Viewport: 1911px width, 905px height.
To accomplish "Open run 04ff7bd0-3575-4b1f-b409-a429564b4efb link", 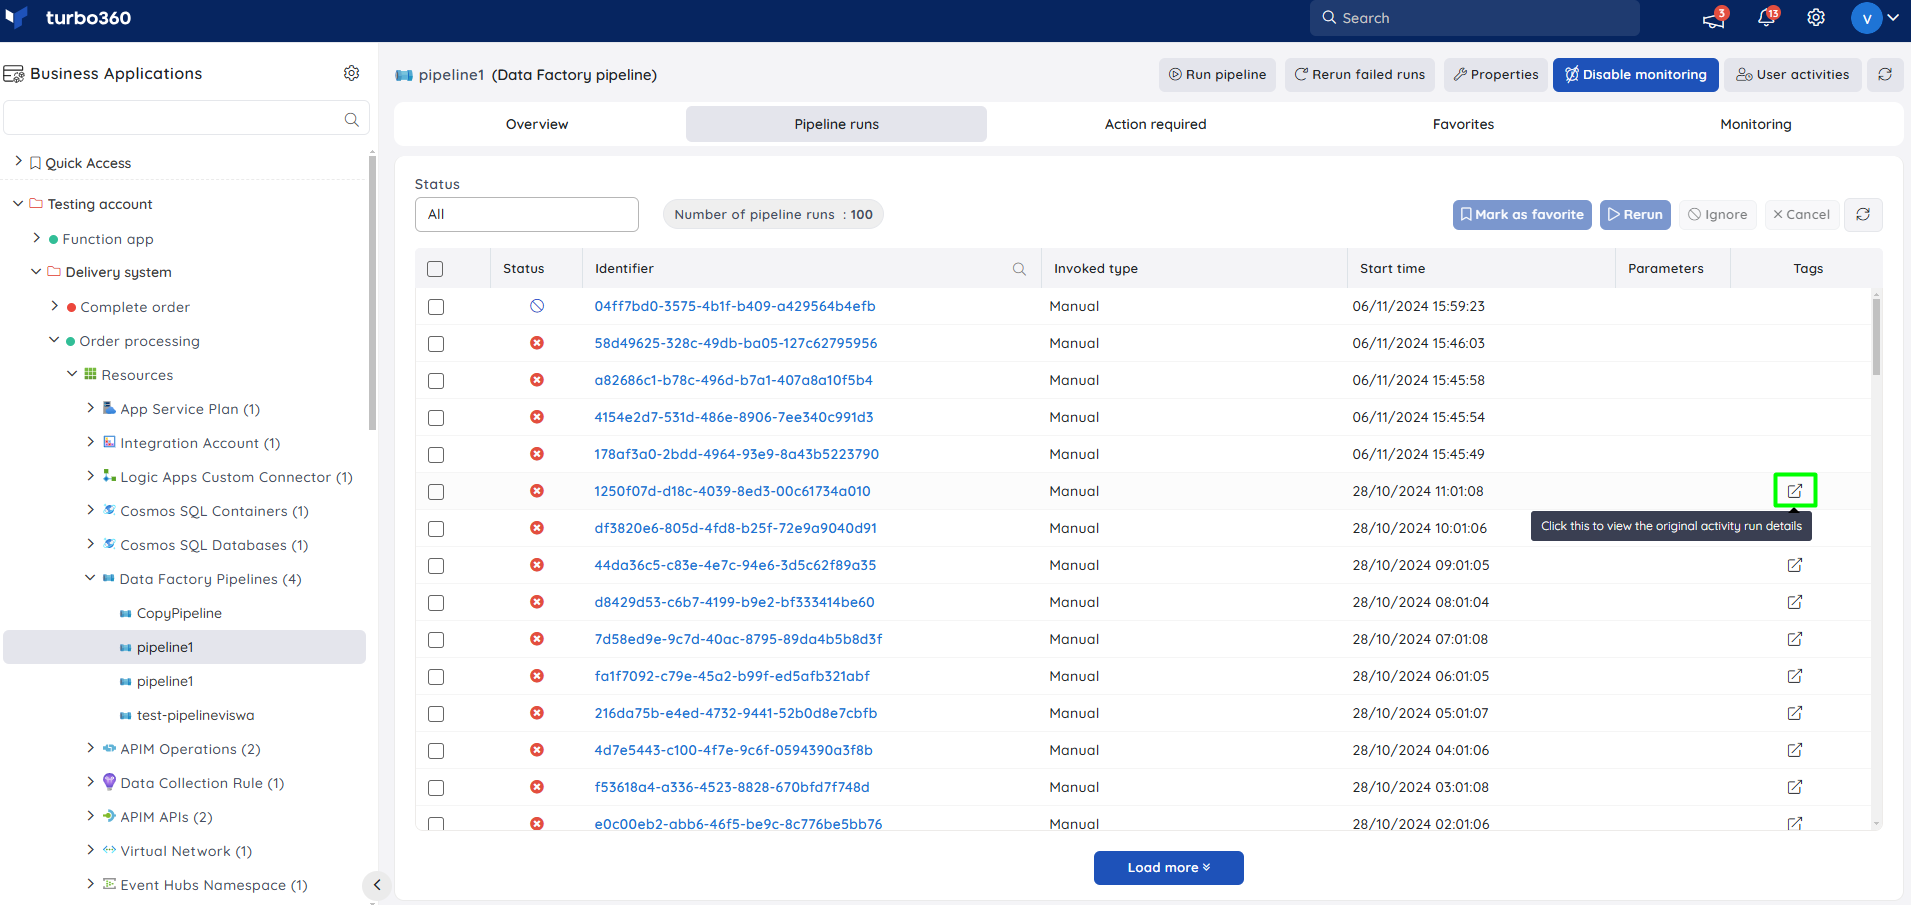I will click(735, 306).
